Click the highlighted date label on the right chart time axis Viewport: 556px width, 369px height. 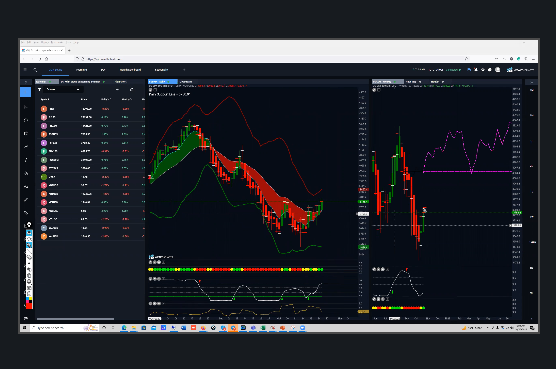coord(394,319)
